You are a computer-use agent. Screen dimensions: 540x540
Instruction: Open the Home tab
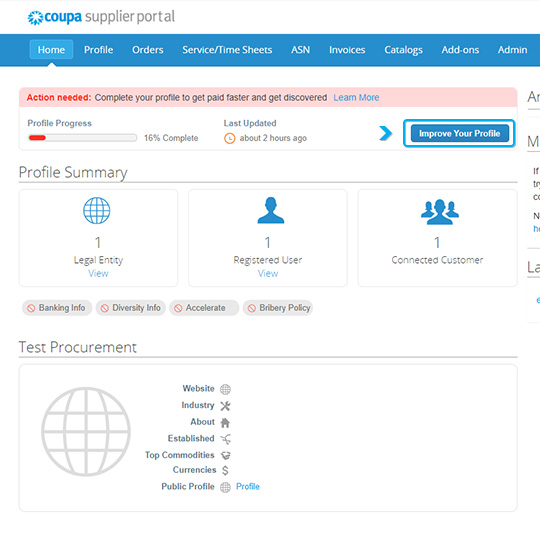click(x=51, y=50)
